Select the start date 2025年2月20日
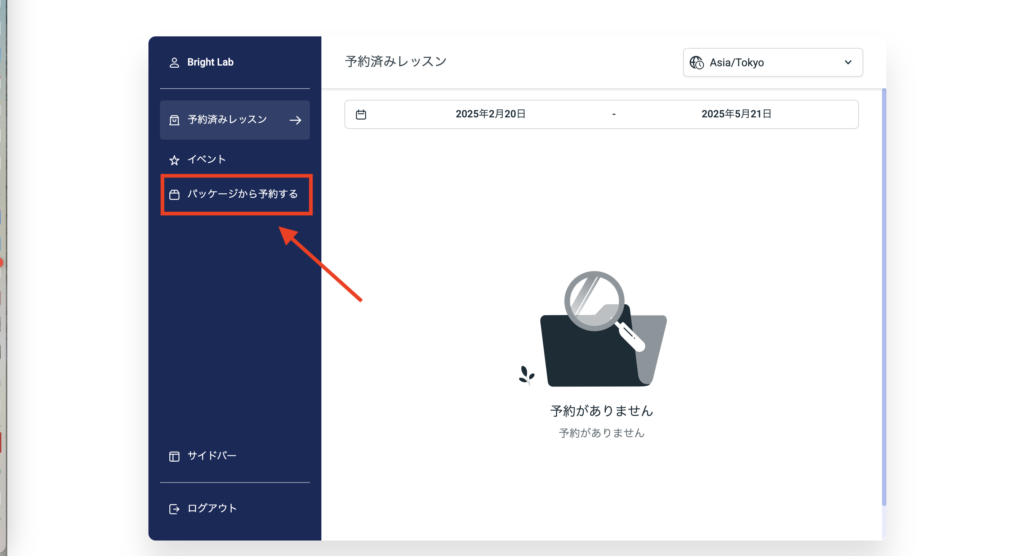This screenshot has height=556, width=1024. [x=490, y=115]
